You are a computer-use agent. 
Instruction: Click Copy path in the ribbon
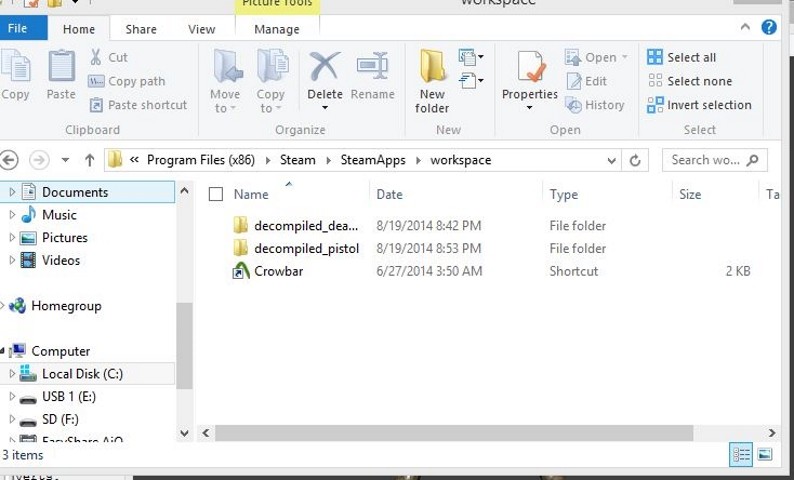coord(127,81)
